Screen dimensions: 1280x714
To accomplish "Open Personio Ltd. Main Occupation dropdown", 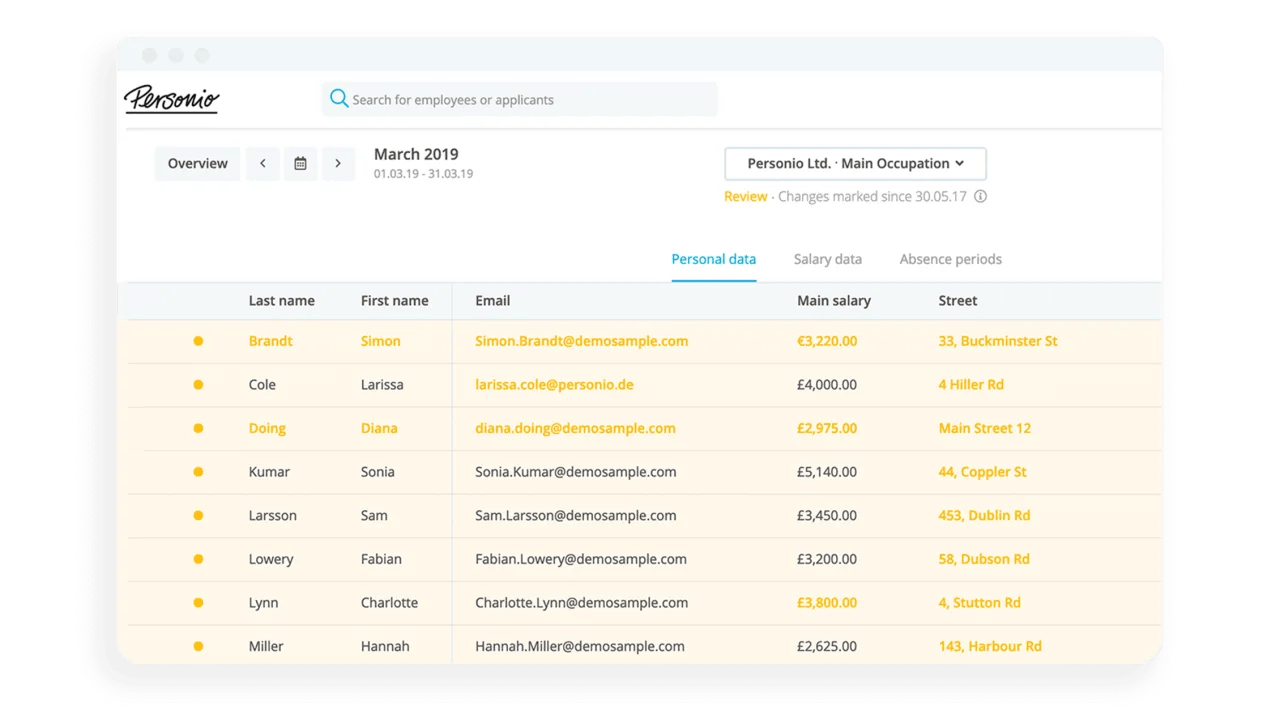I will 855,164.
